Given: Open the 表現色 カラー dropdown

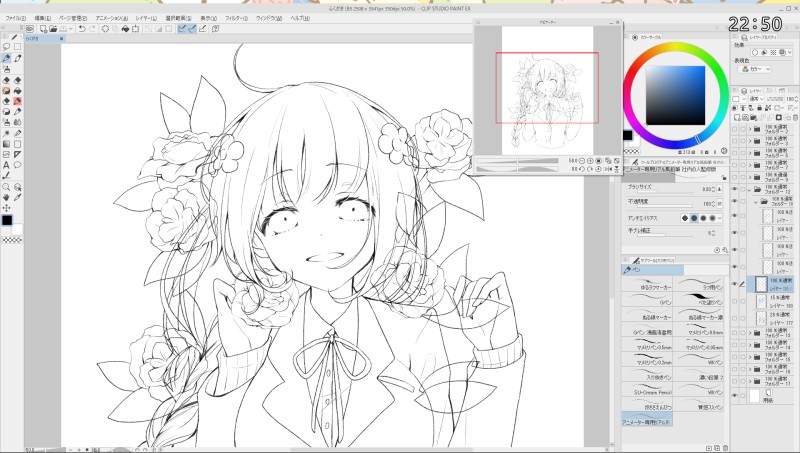Looking at the screenshot, I should coord(756,69).
